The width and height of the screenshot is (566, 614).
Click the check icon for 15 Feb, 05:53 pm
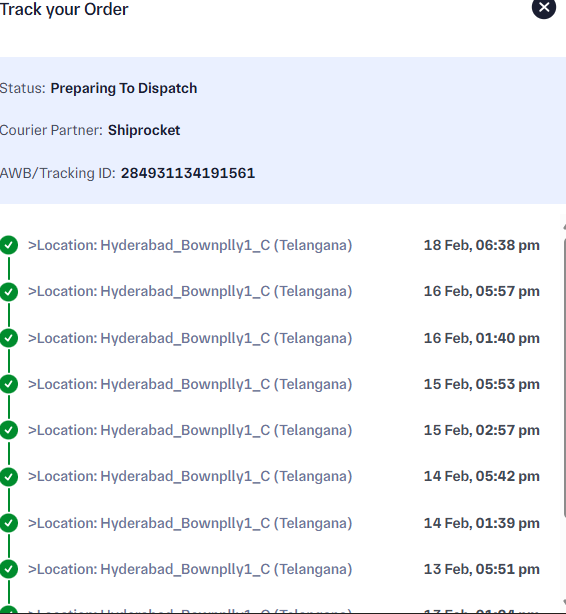pos(9,384)
